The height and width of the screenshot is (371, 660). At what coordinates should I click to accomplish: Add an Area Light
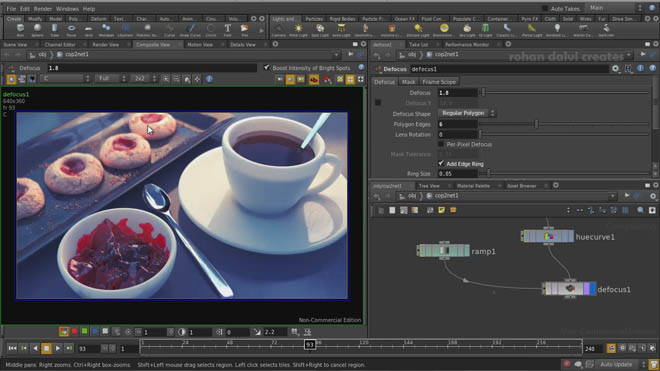coord(341,30)
